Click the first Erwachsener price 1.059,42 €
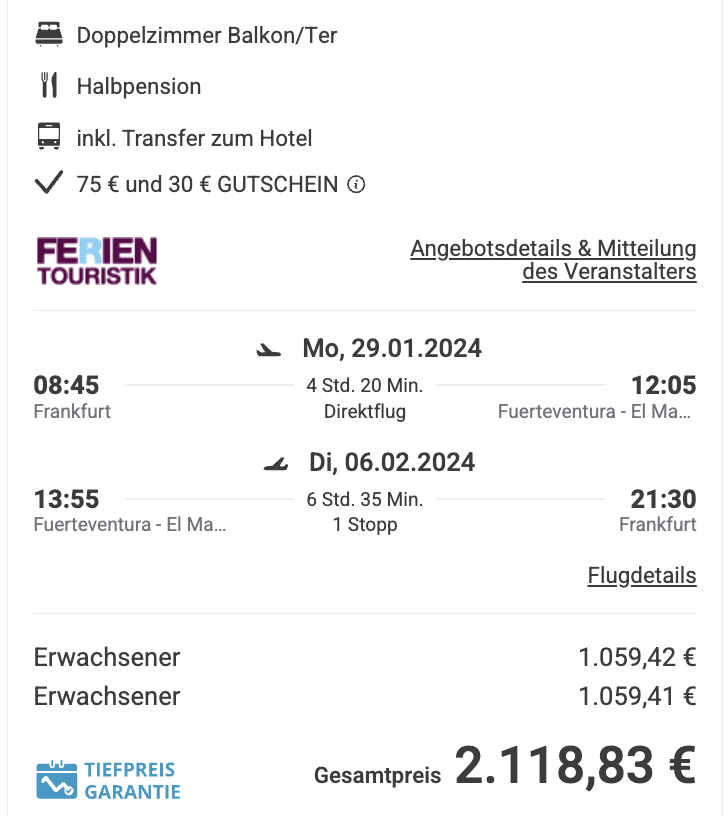The height and width of the screenshot is (816, 728). (x=637, y=657)
